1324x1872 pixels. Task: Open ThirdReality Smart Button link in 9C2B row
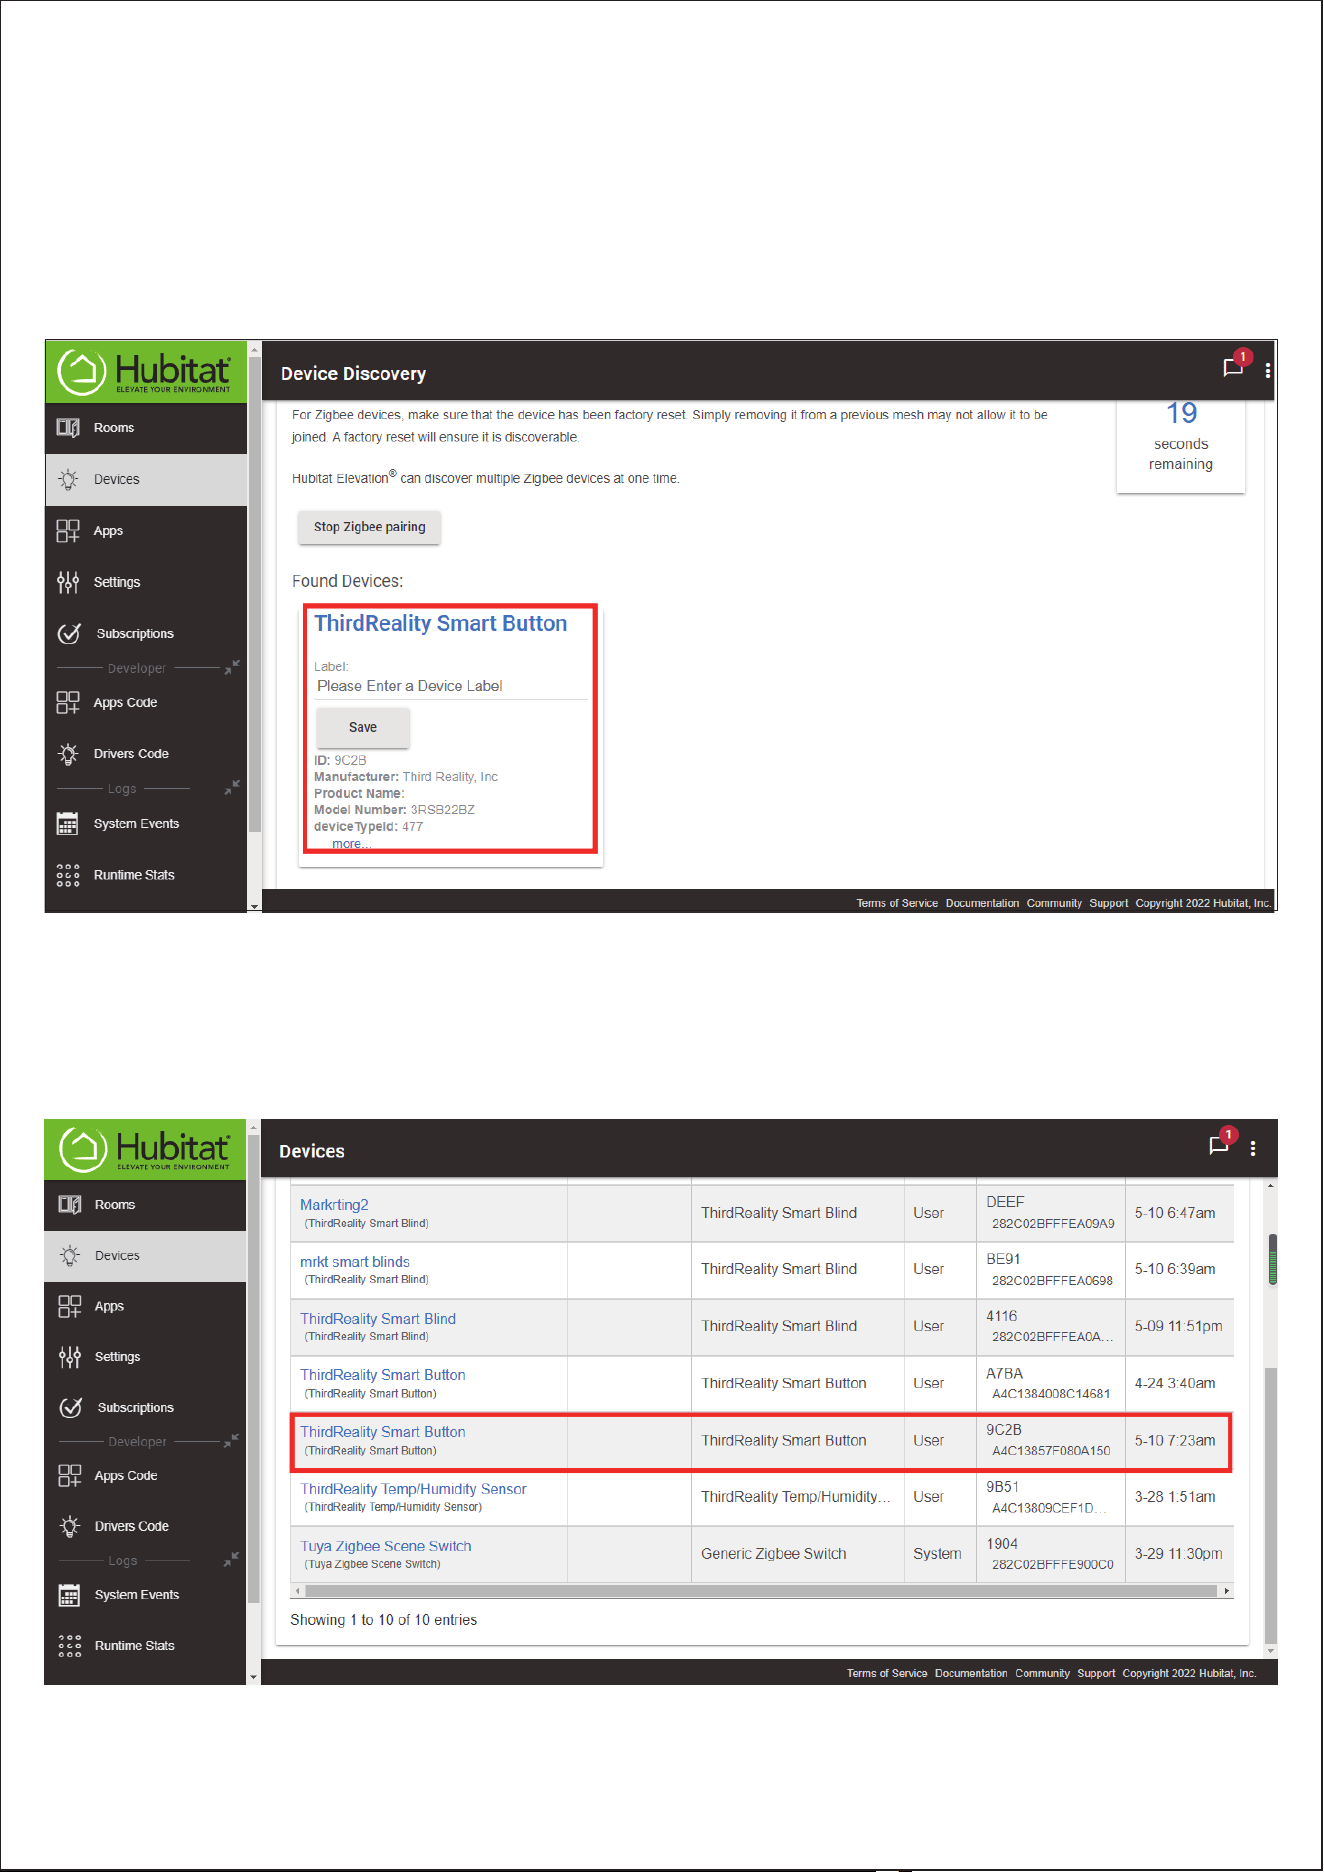click(x=383, y=1432)
